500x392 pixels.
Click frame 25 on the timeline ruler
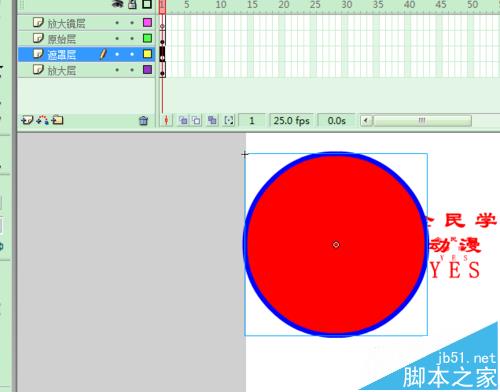(x=315, y=5)
